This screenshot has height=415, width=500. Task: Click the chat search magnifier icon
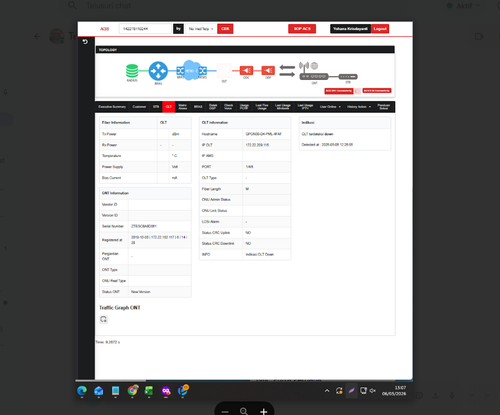pos(72,5)
